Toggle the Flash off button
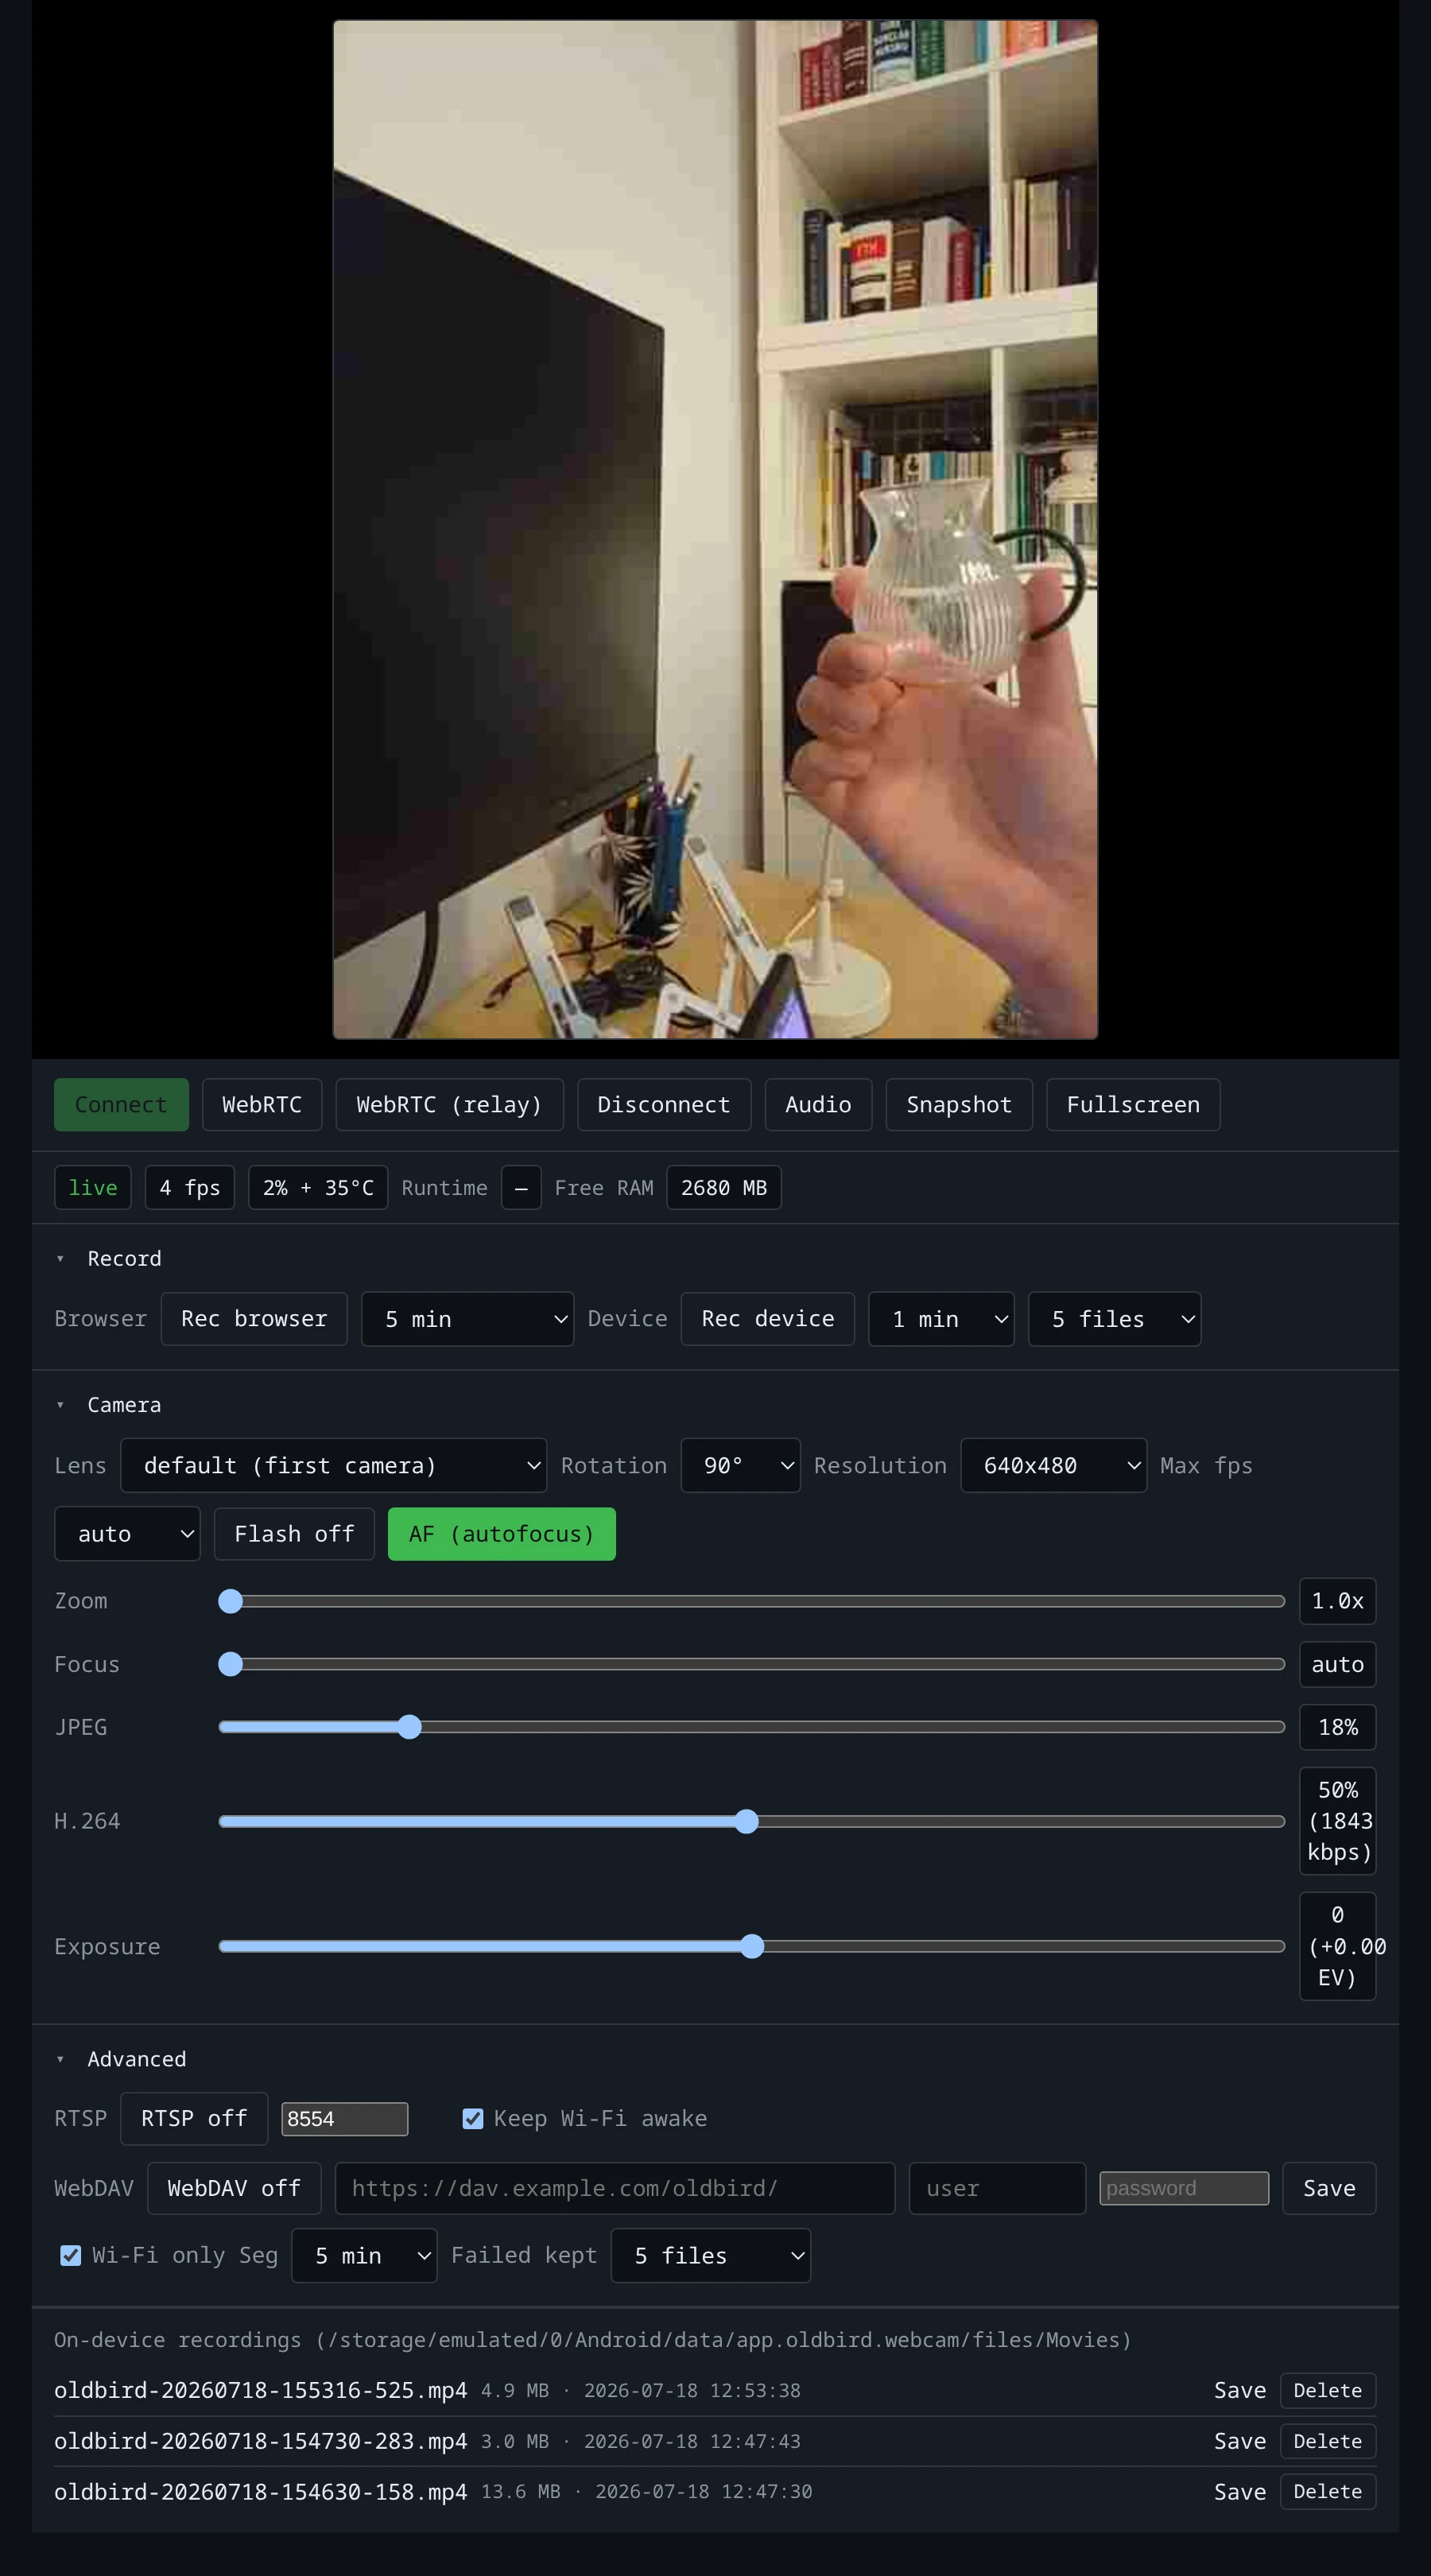This screenshot has width=1431, height=2576. pyautogui.click(x=294, y=1533)
